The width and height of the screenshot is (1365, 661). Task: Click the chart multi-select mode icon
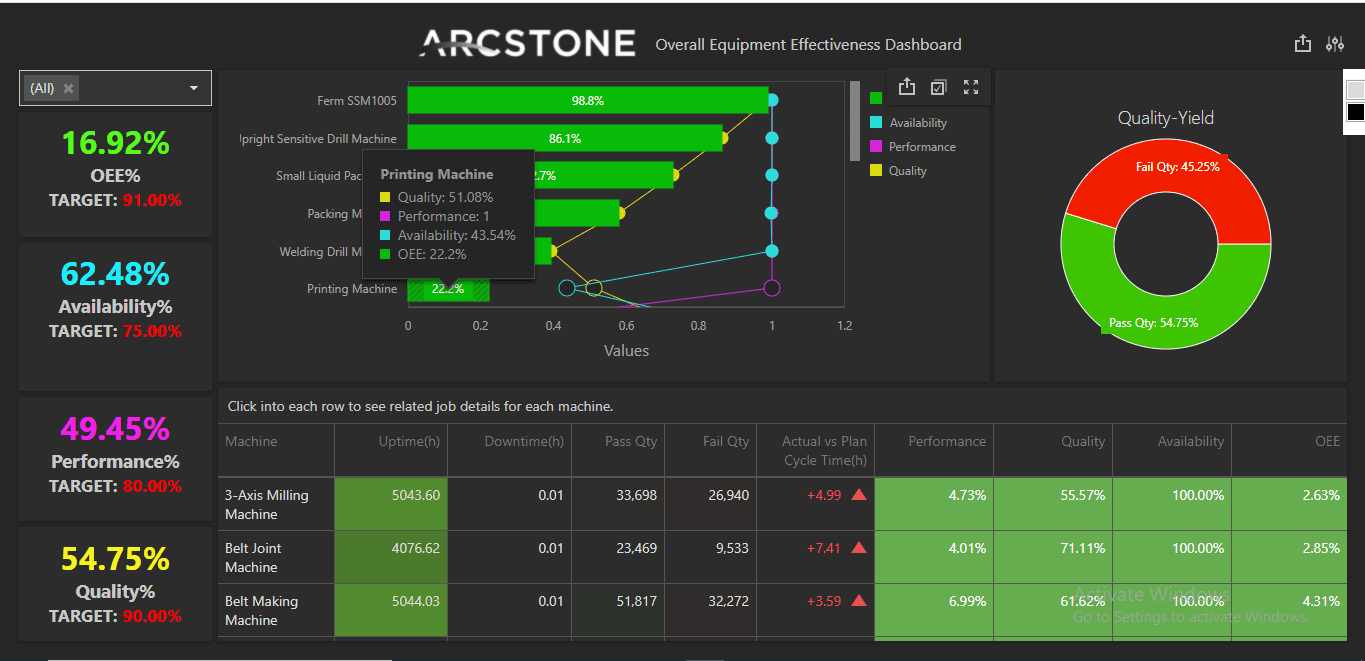(938, 87)
